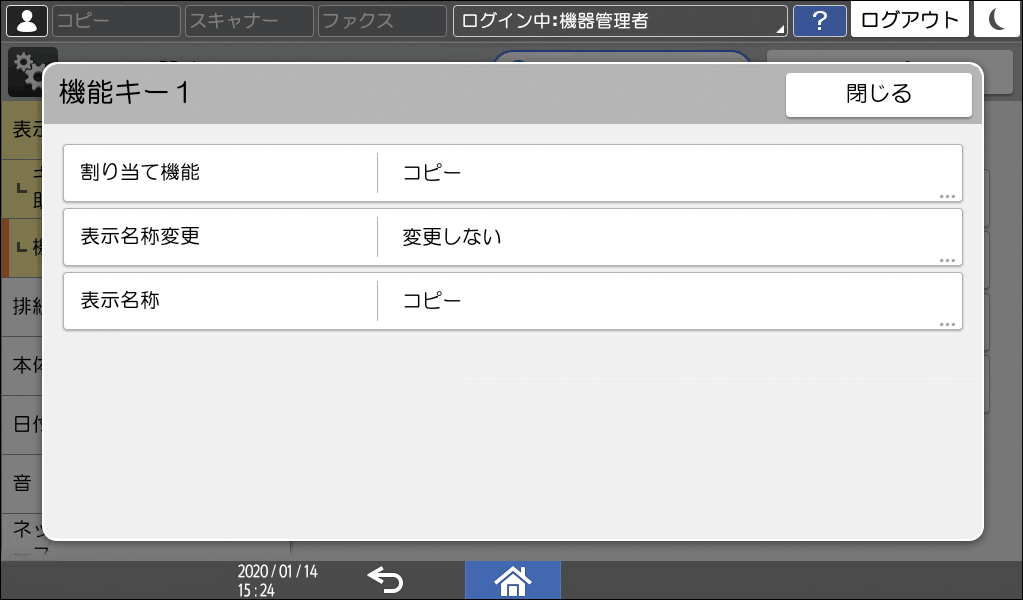Close the 機能キー1 dialog with 閉じる
The image size is (1023, 600).
(878, 94)
